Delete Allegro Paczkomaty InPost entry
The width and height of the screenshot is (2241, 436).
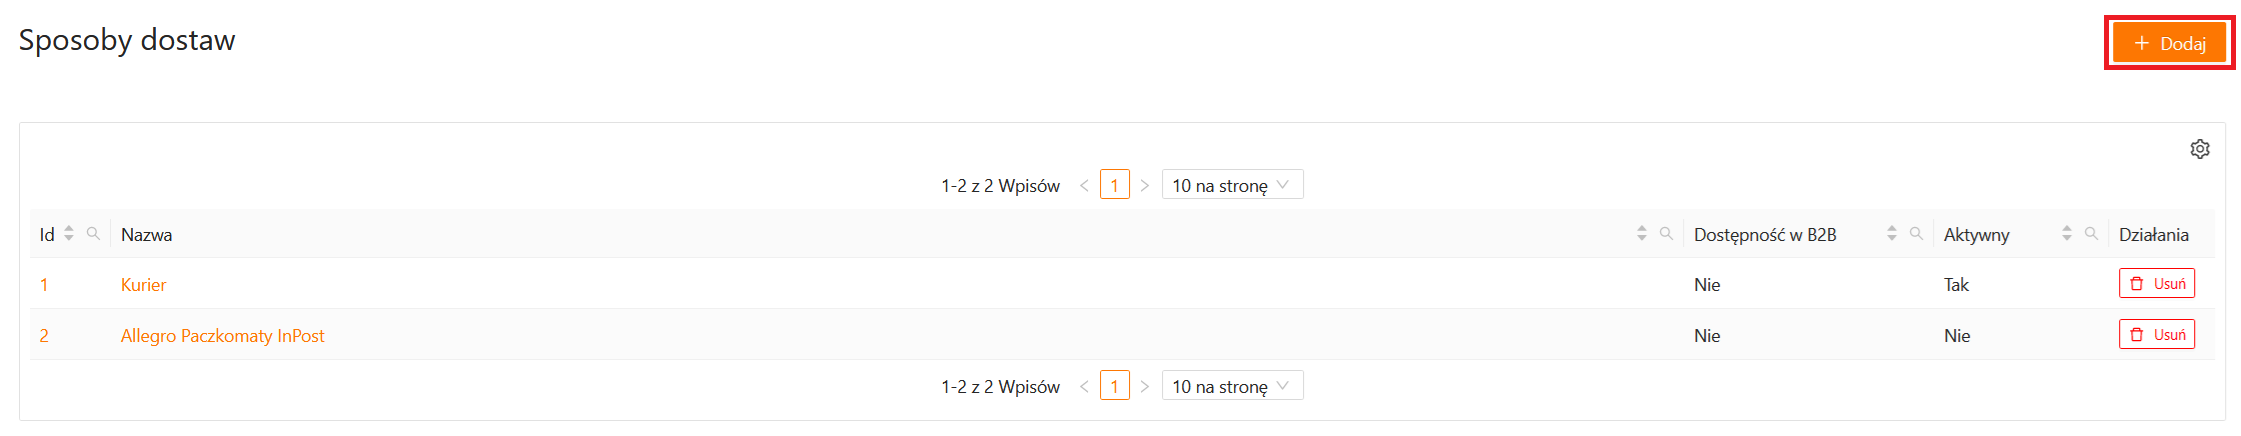(2156, 335)
